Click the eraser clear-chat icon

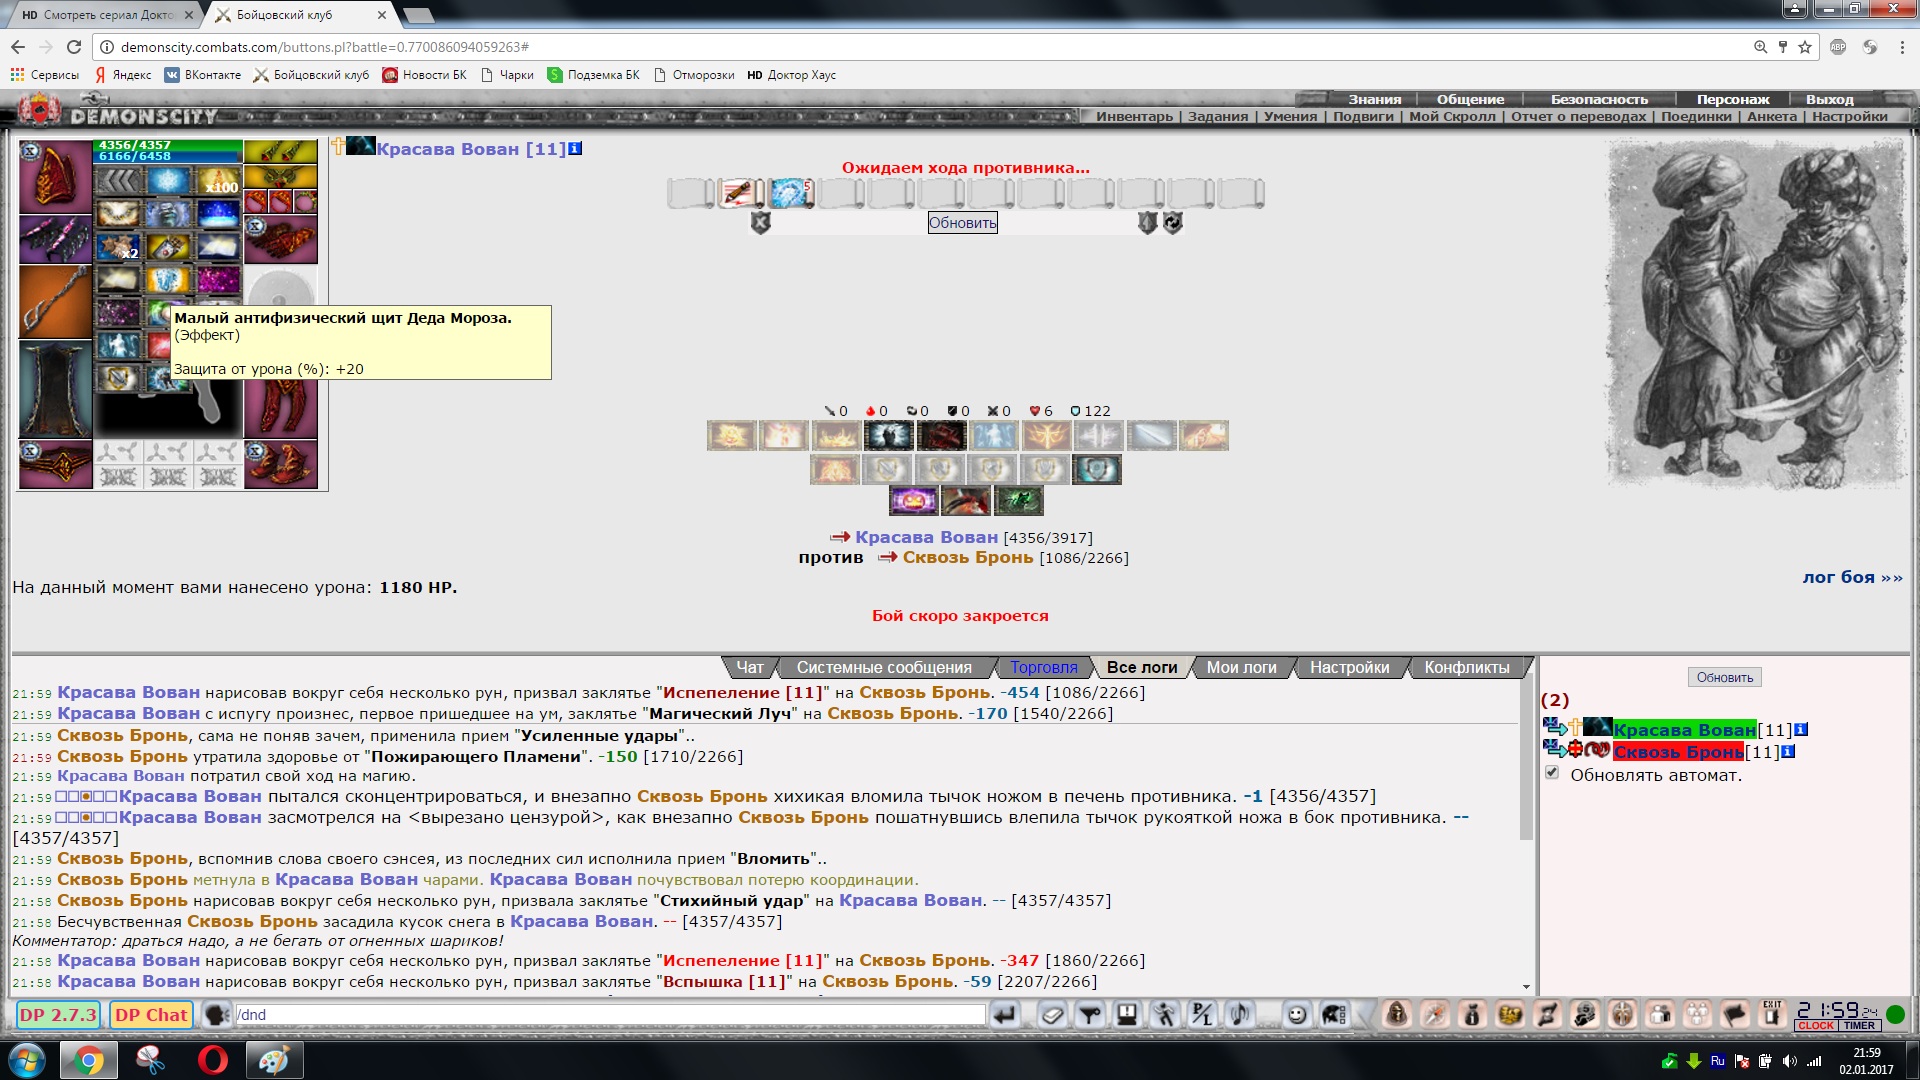tap(1052, 1015)
